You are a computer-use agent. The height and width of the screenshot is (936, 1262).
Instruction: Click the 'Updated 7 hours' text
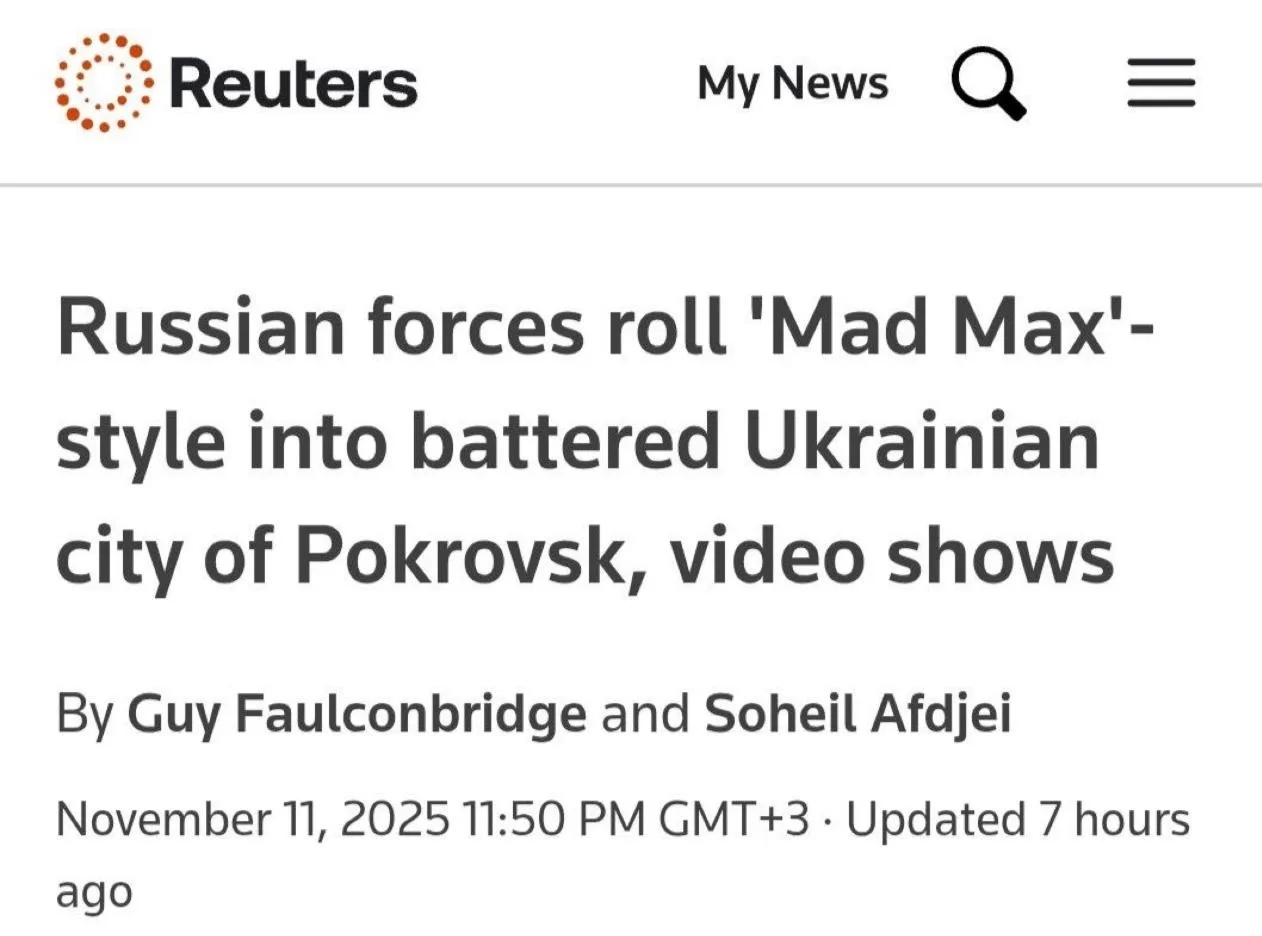[x=1018, y=820]
